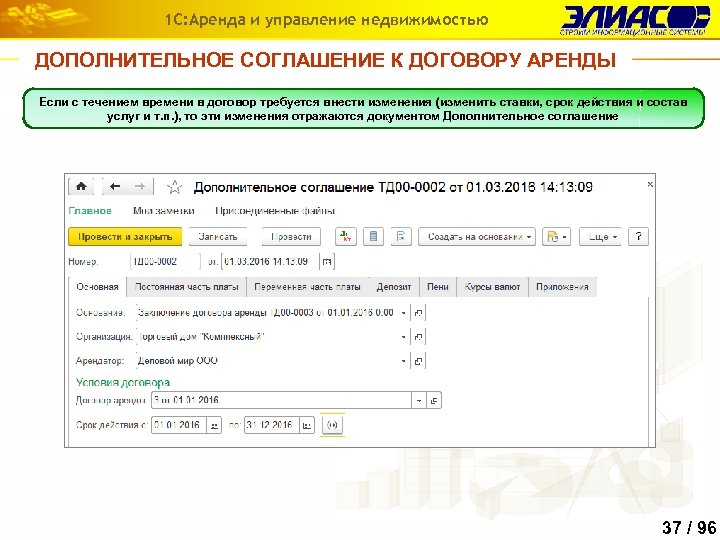Screen dimensions: 720x540
Task: Open the Арендатор record icon
Action: pos(418,361)
